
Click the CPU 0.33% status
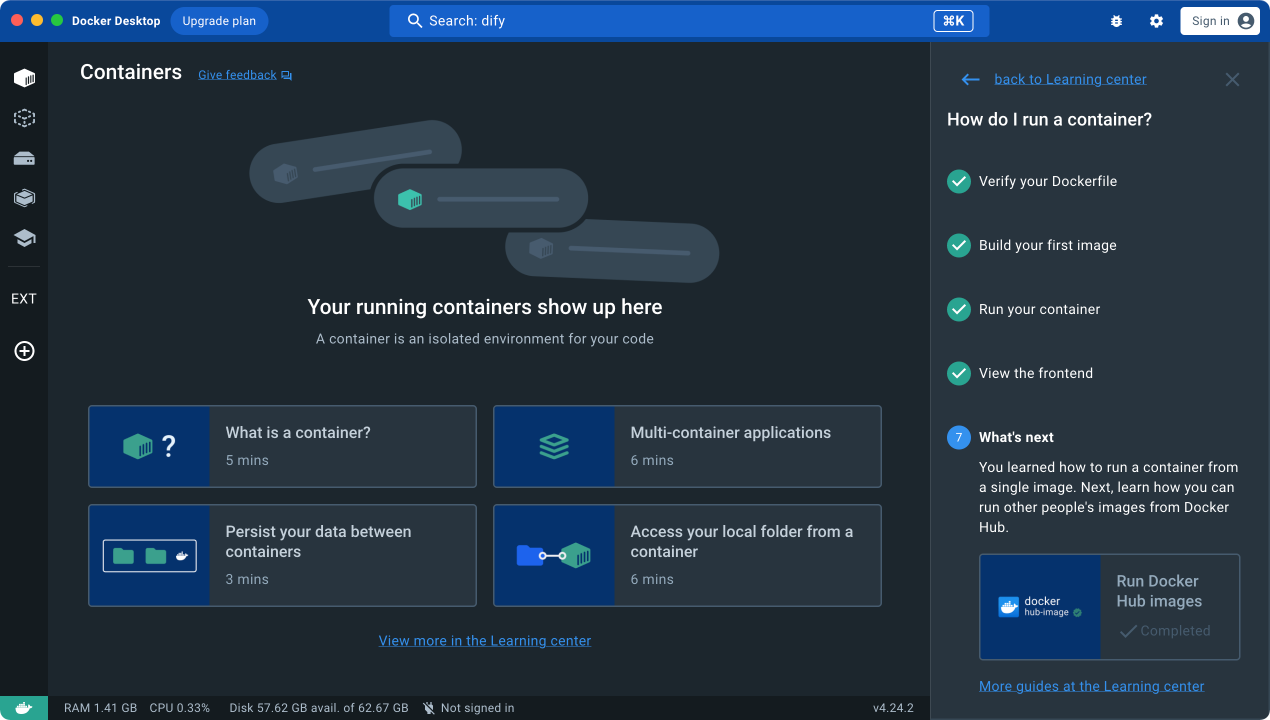coord(180,708)
